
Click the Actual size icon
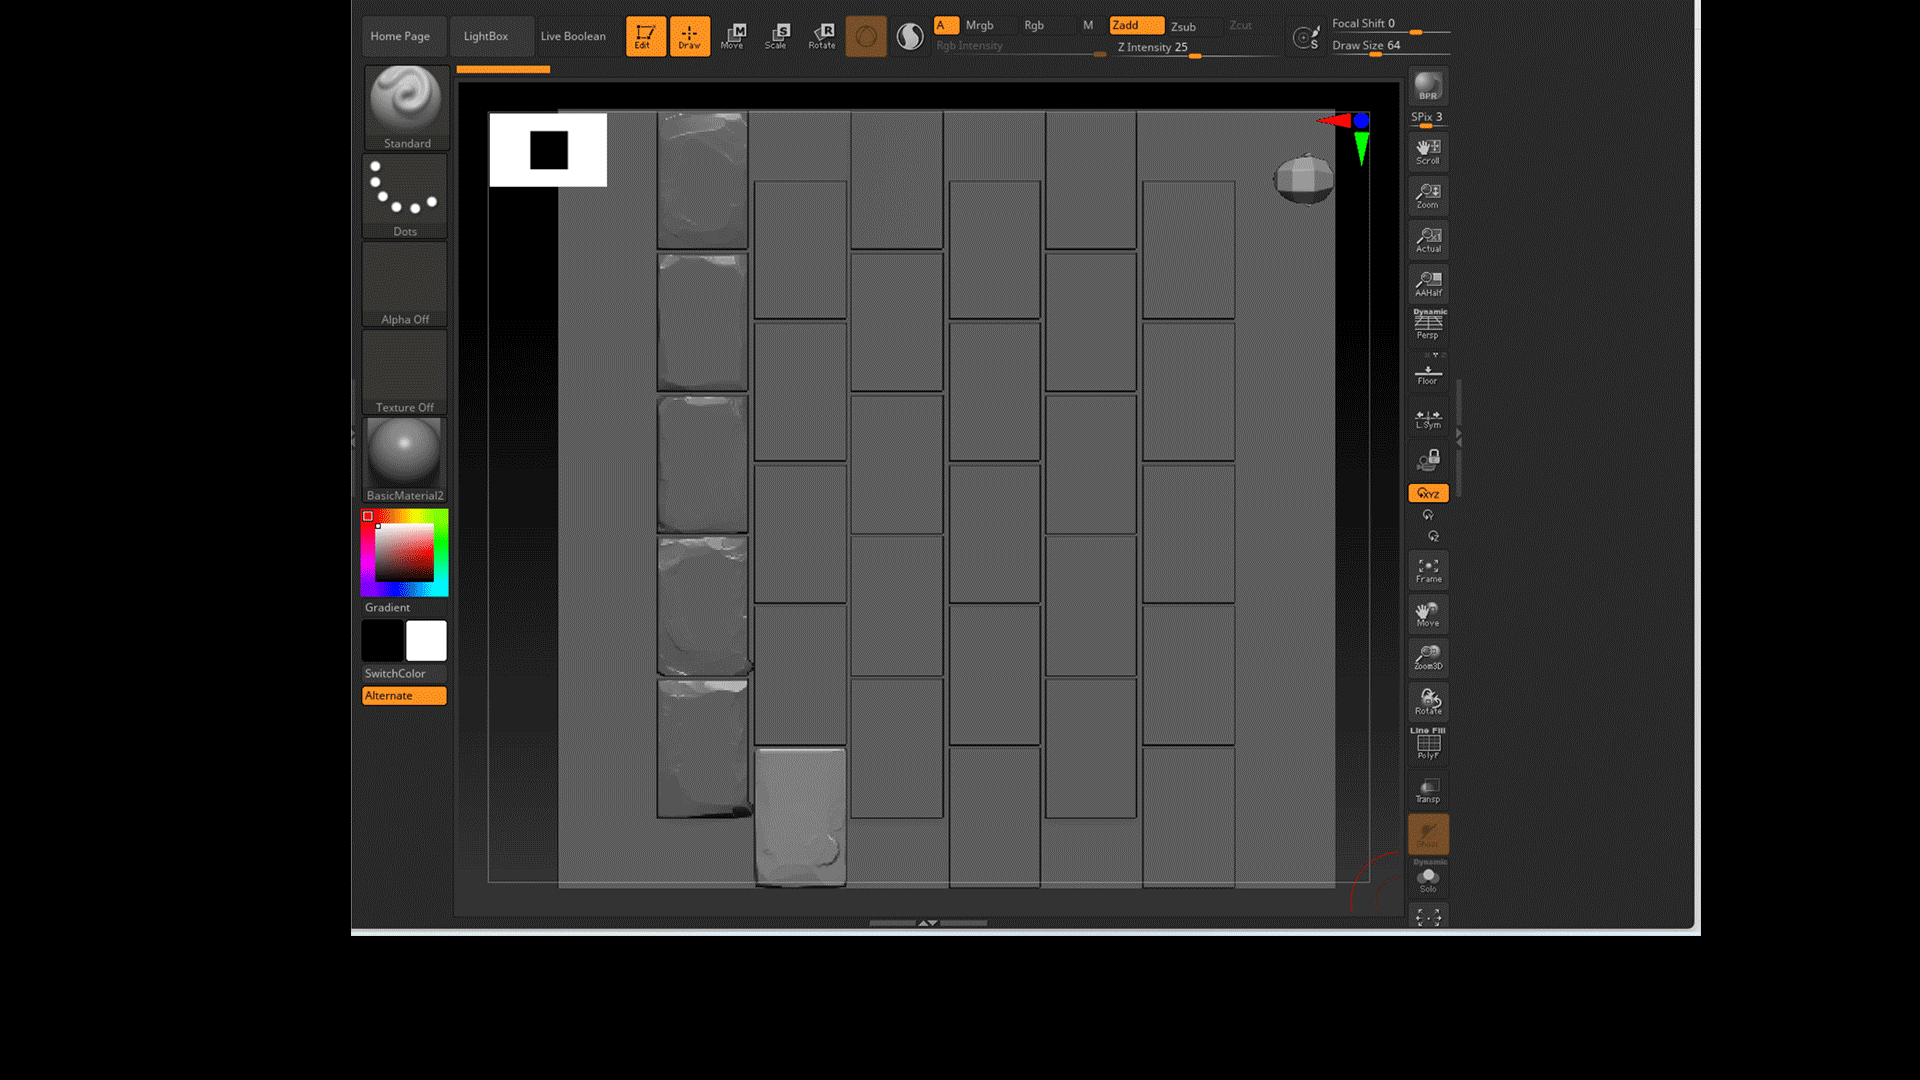[1428, 240]
